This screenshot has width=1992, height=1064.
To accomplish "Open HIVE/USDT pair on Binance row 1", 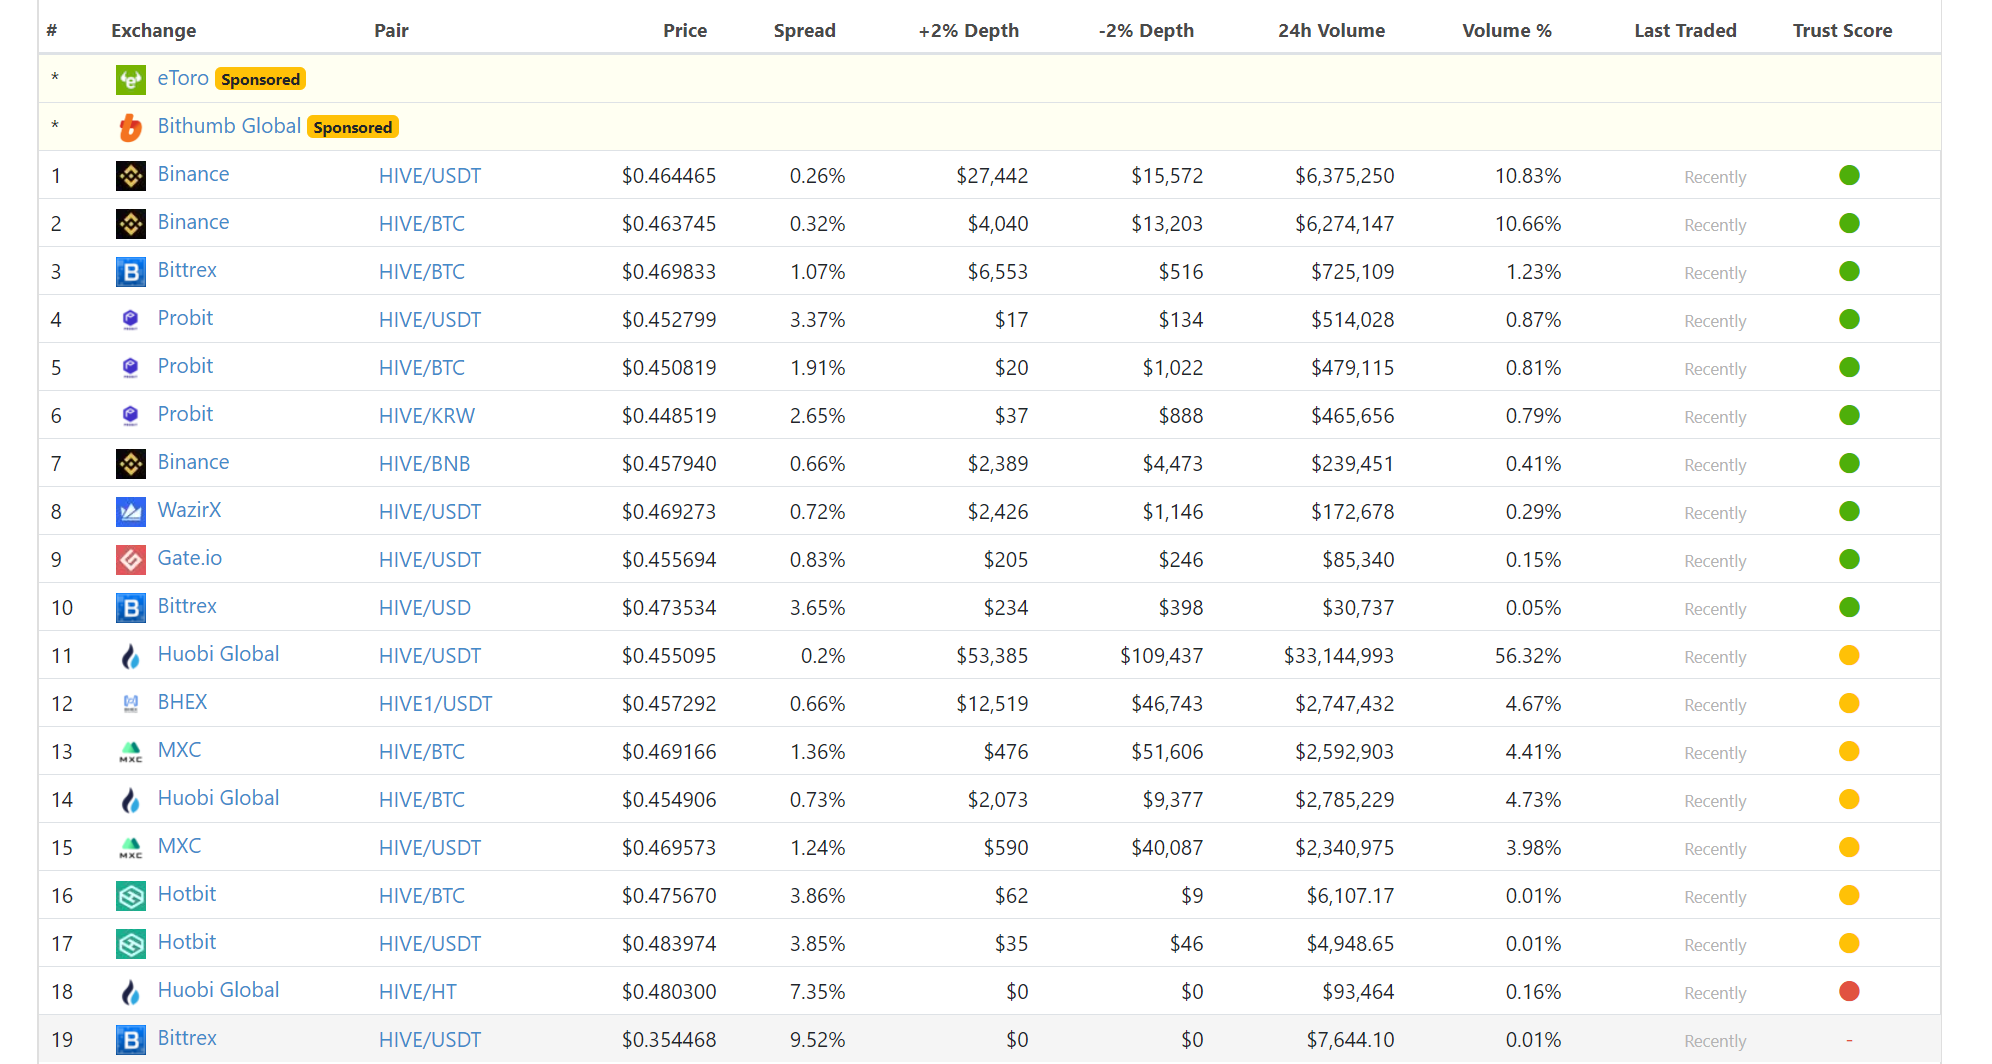I will tap(430, 176).
